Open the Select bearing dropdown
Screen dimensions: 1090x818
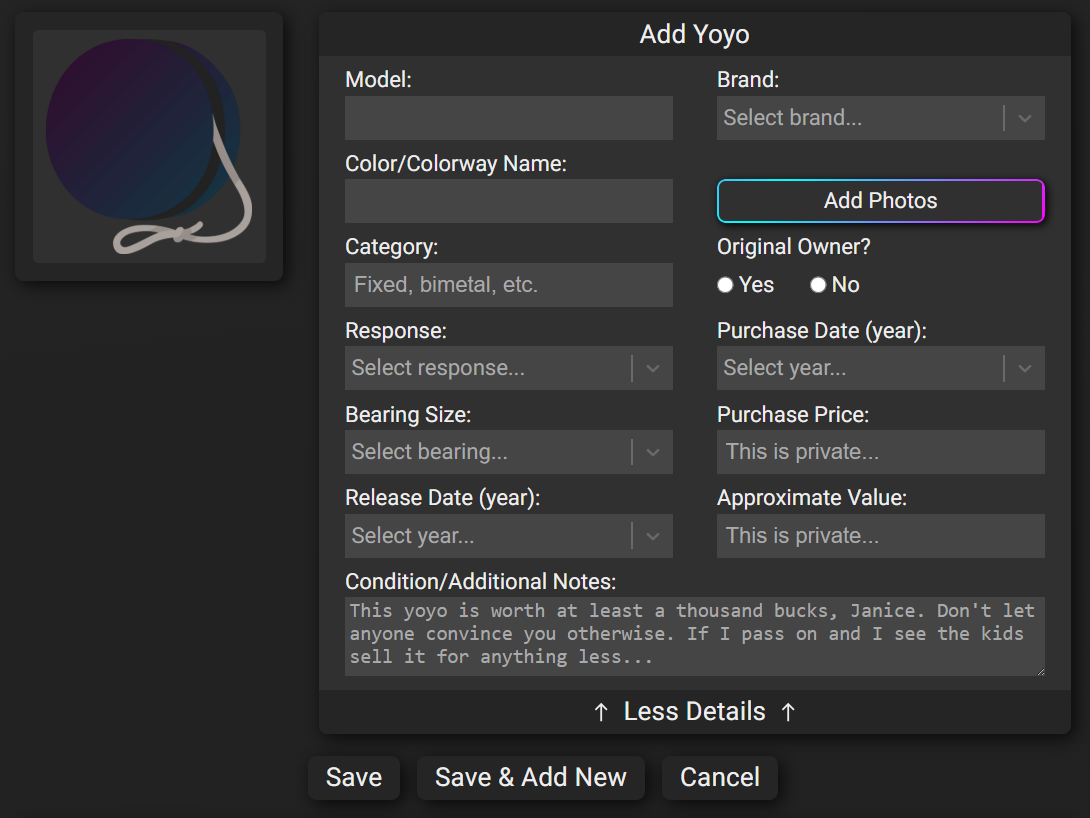point(509,452)
